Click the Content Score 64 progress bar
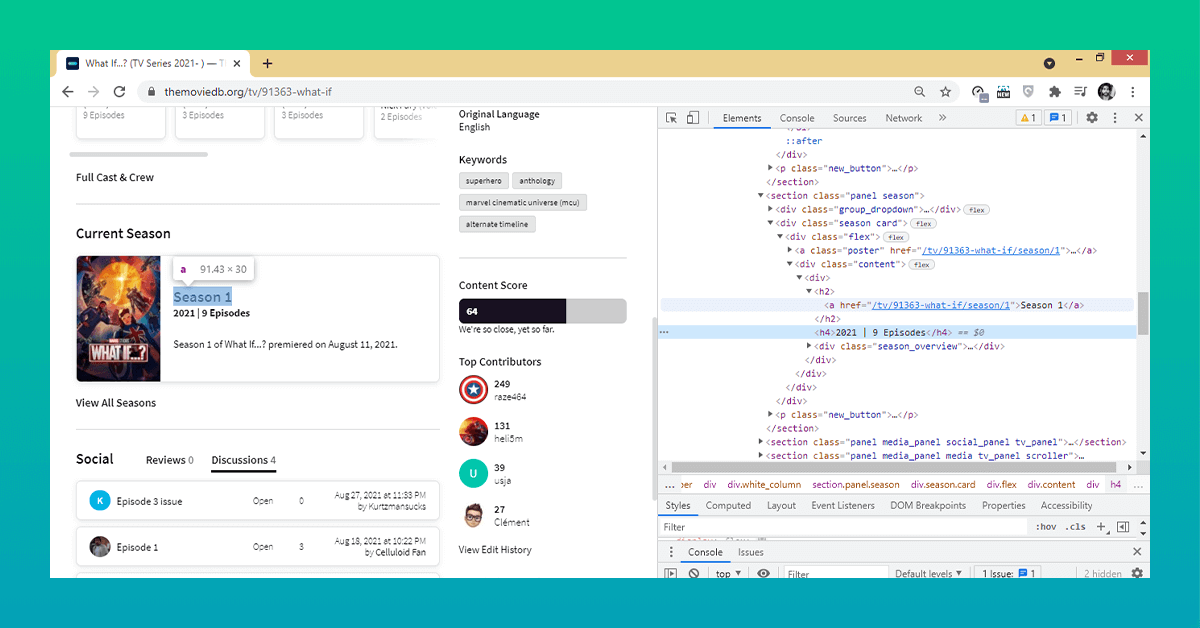This screenshot has width=1200, height=628. click(x=543, y=311)
